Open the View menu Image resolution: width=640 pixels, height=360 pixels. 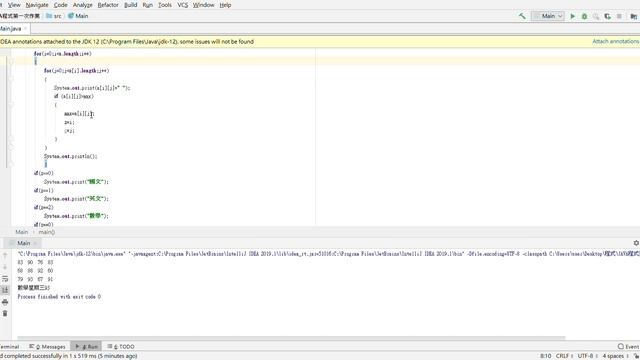coord(14,5)
